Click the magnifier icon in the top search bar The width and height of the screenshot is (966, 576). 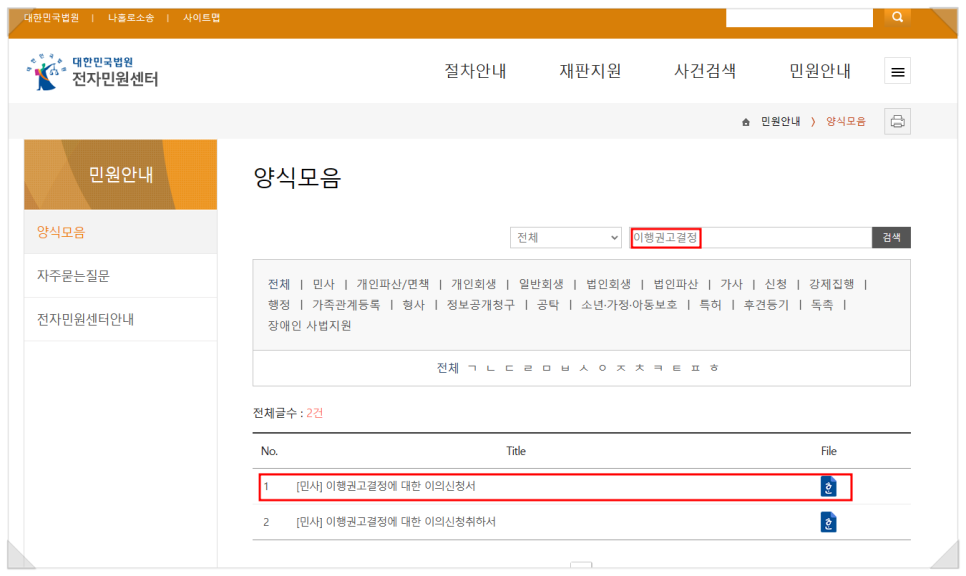point(896,16)
